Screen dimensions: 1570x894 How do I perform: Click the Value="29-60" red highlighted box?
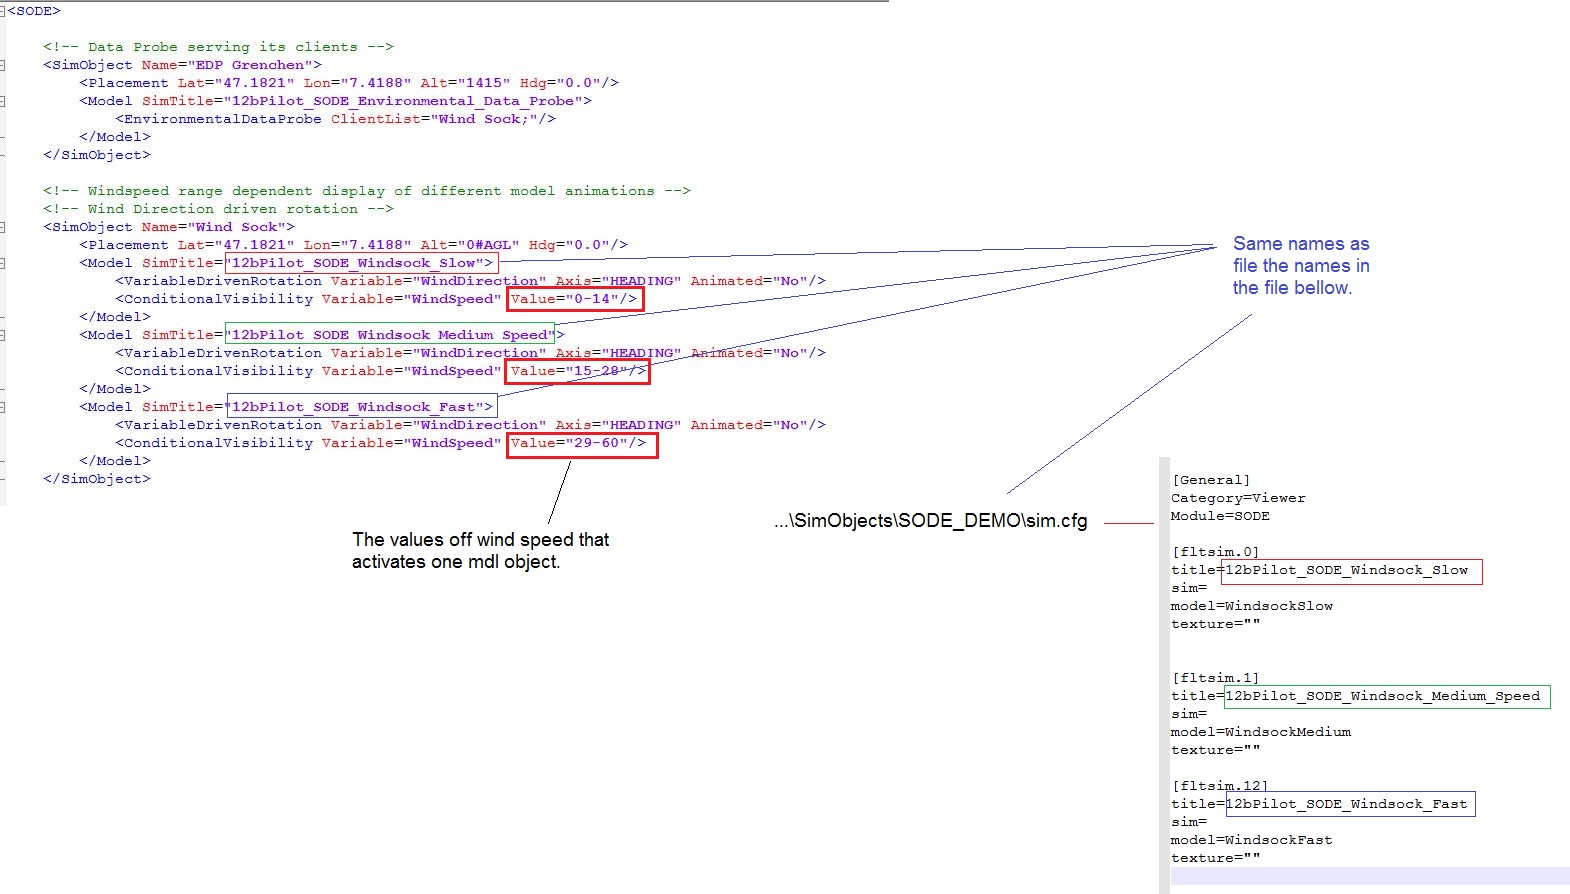[581, 443]
